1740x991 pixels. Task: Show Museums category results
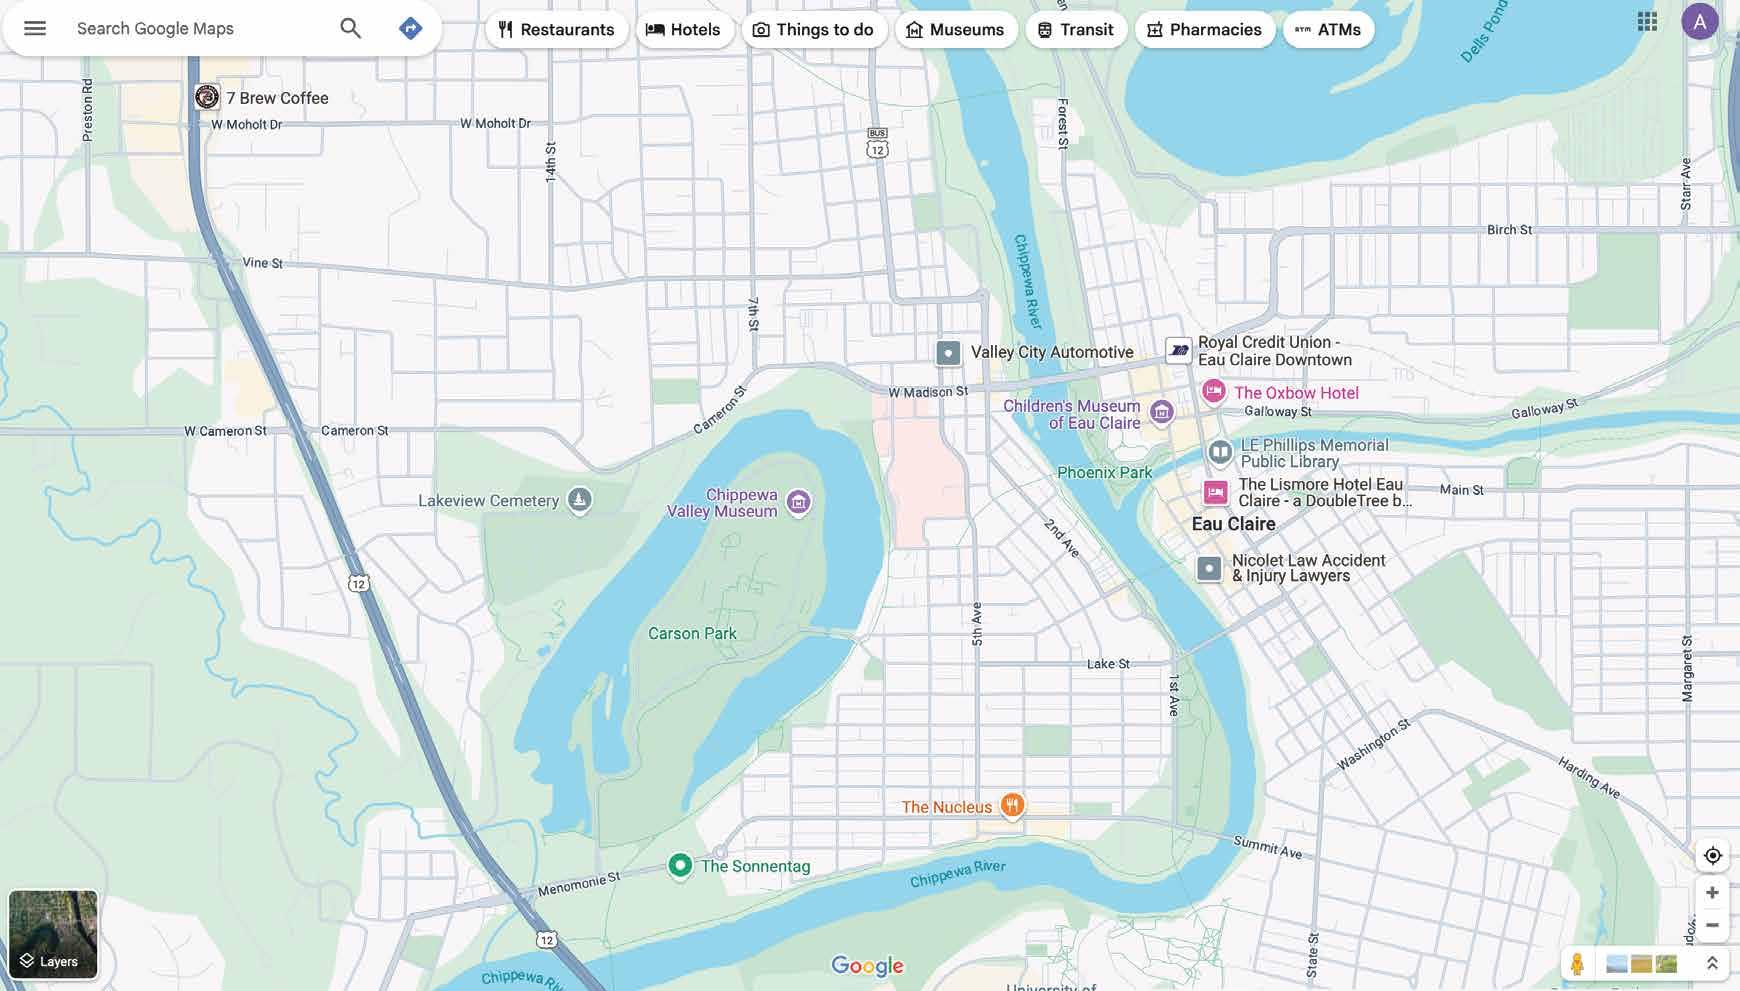[x=956, y=30]
